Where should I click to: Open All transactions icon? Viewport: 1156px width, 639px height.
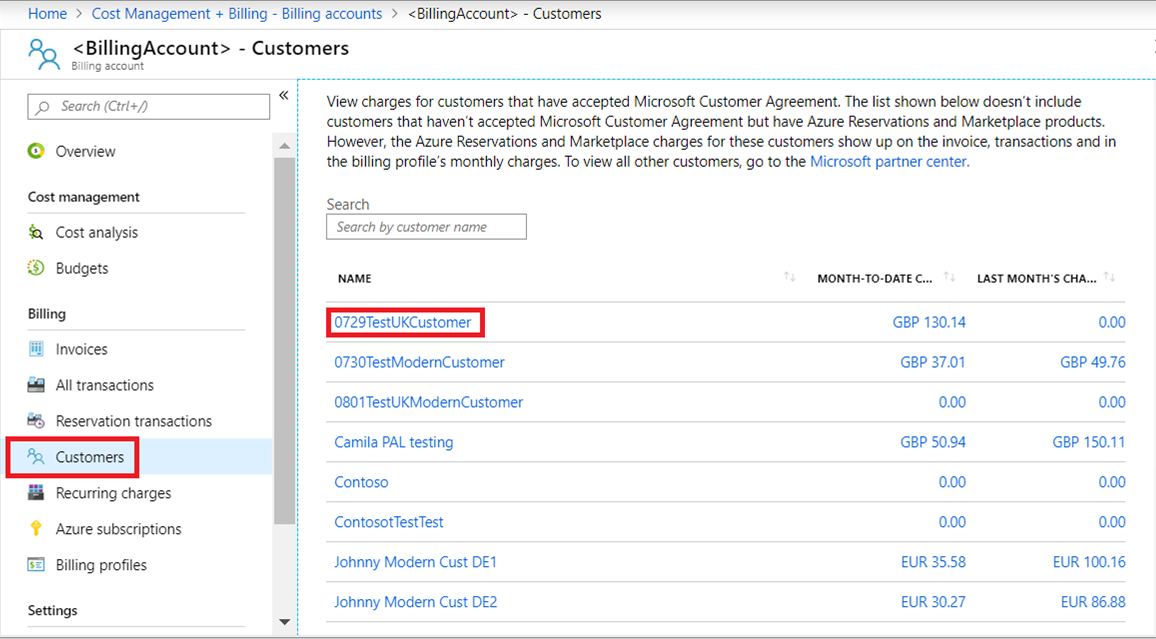tap(37, 385)
